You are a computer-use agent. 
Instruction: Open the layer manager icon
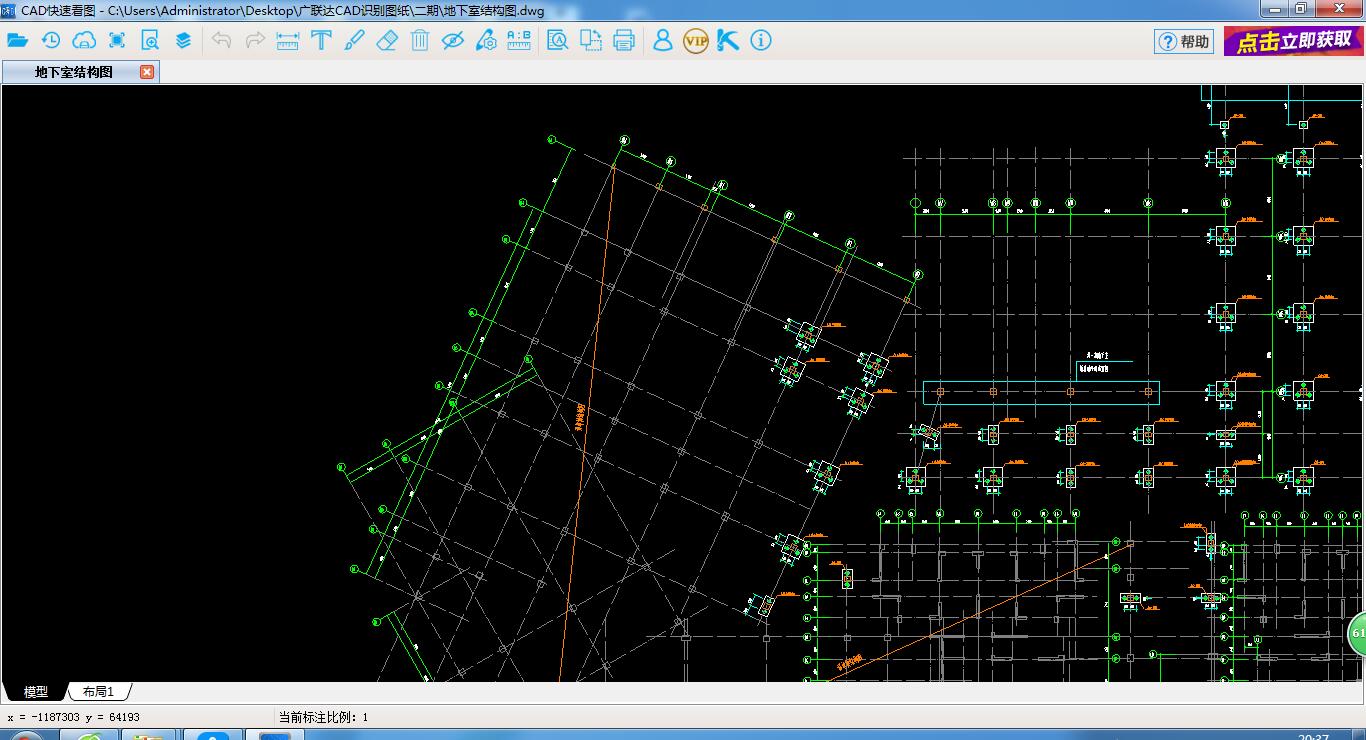tap(183, 41)
